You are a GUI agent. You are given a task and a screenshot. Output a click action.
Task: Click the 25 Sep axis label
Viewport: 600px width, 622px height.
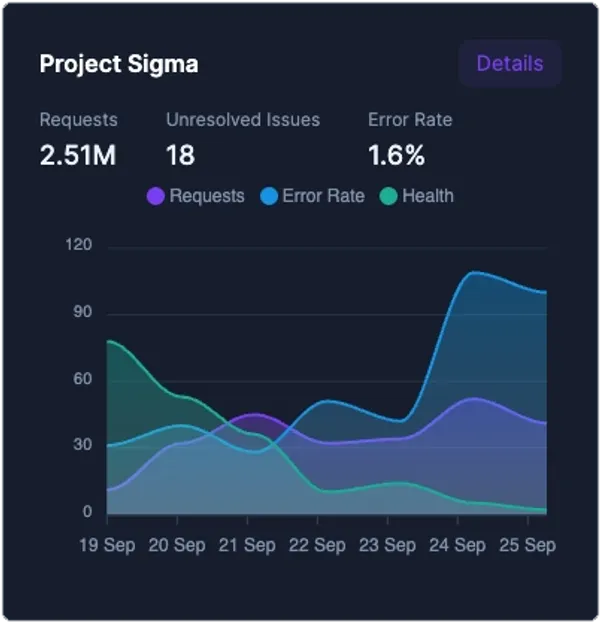526,546
